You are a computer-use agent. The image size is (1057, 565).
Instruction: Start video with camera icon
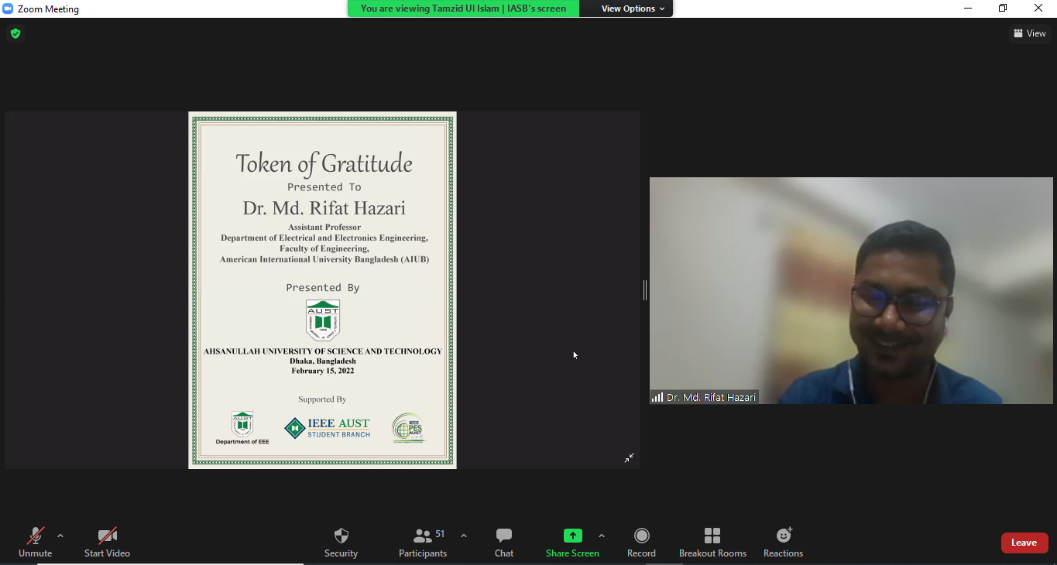[107, 542]
